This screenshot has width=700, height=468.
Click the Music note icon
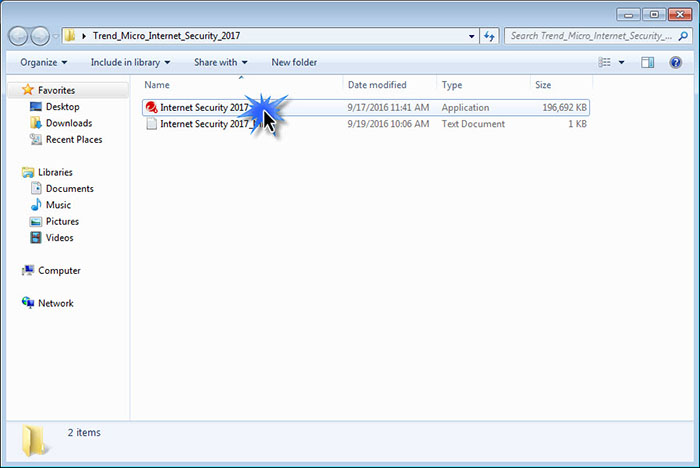coord(36,205)
